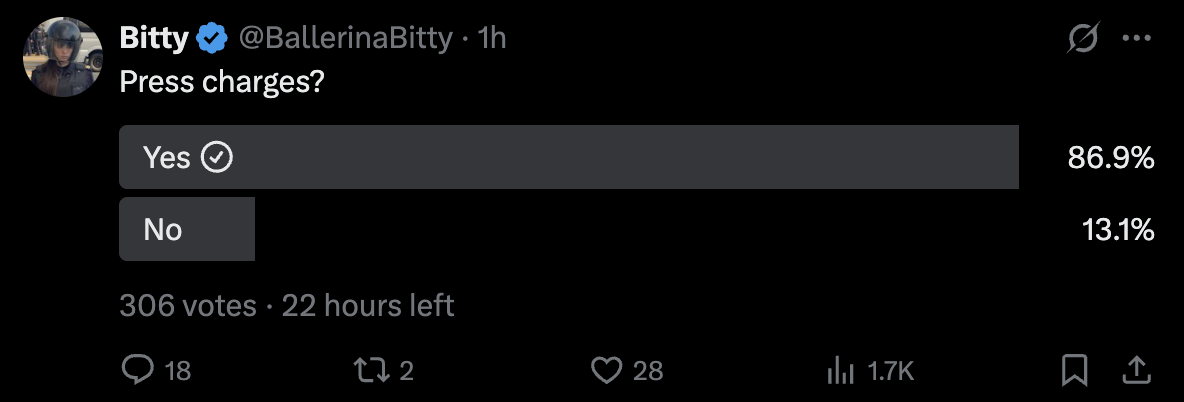Select the Yes poll option bar
The image size is (1184, 402).
[x=568, y=157]
